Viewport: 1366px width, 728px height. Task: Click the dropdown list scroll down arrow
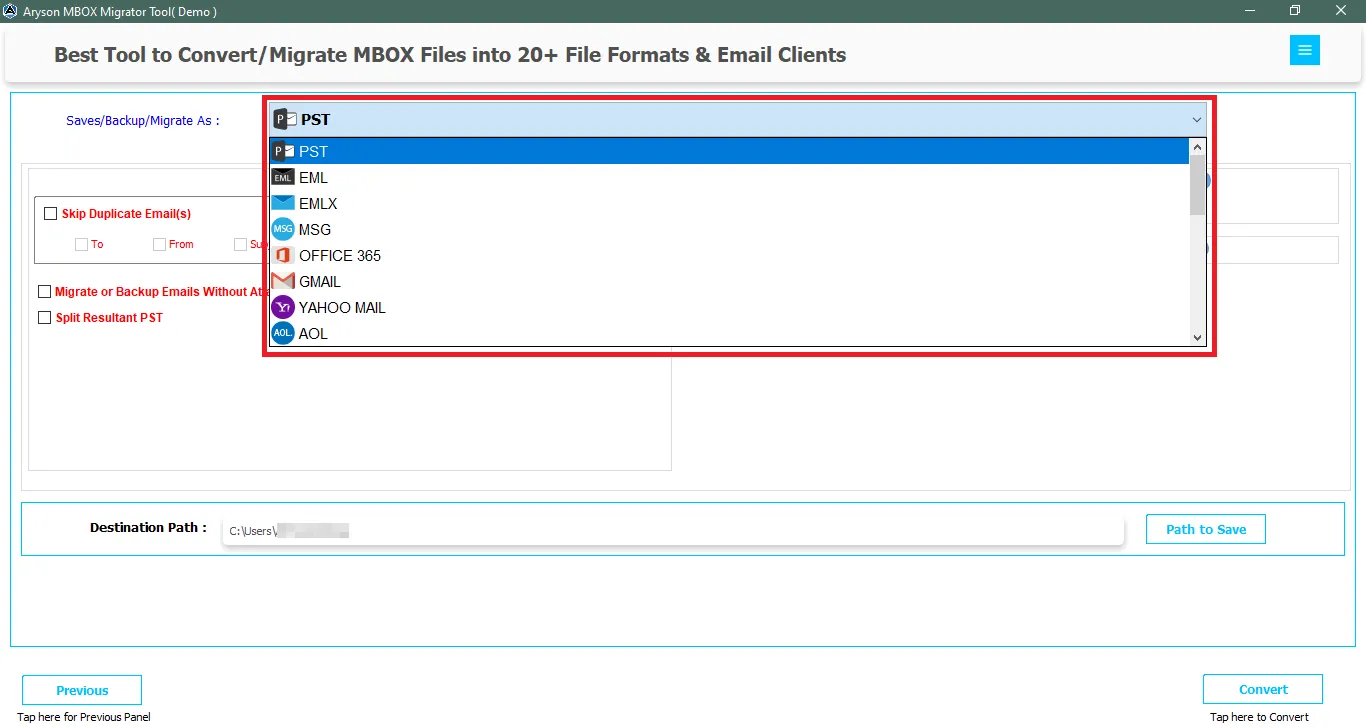1197,338
